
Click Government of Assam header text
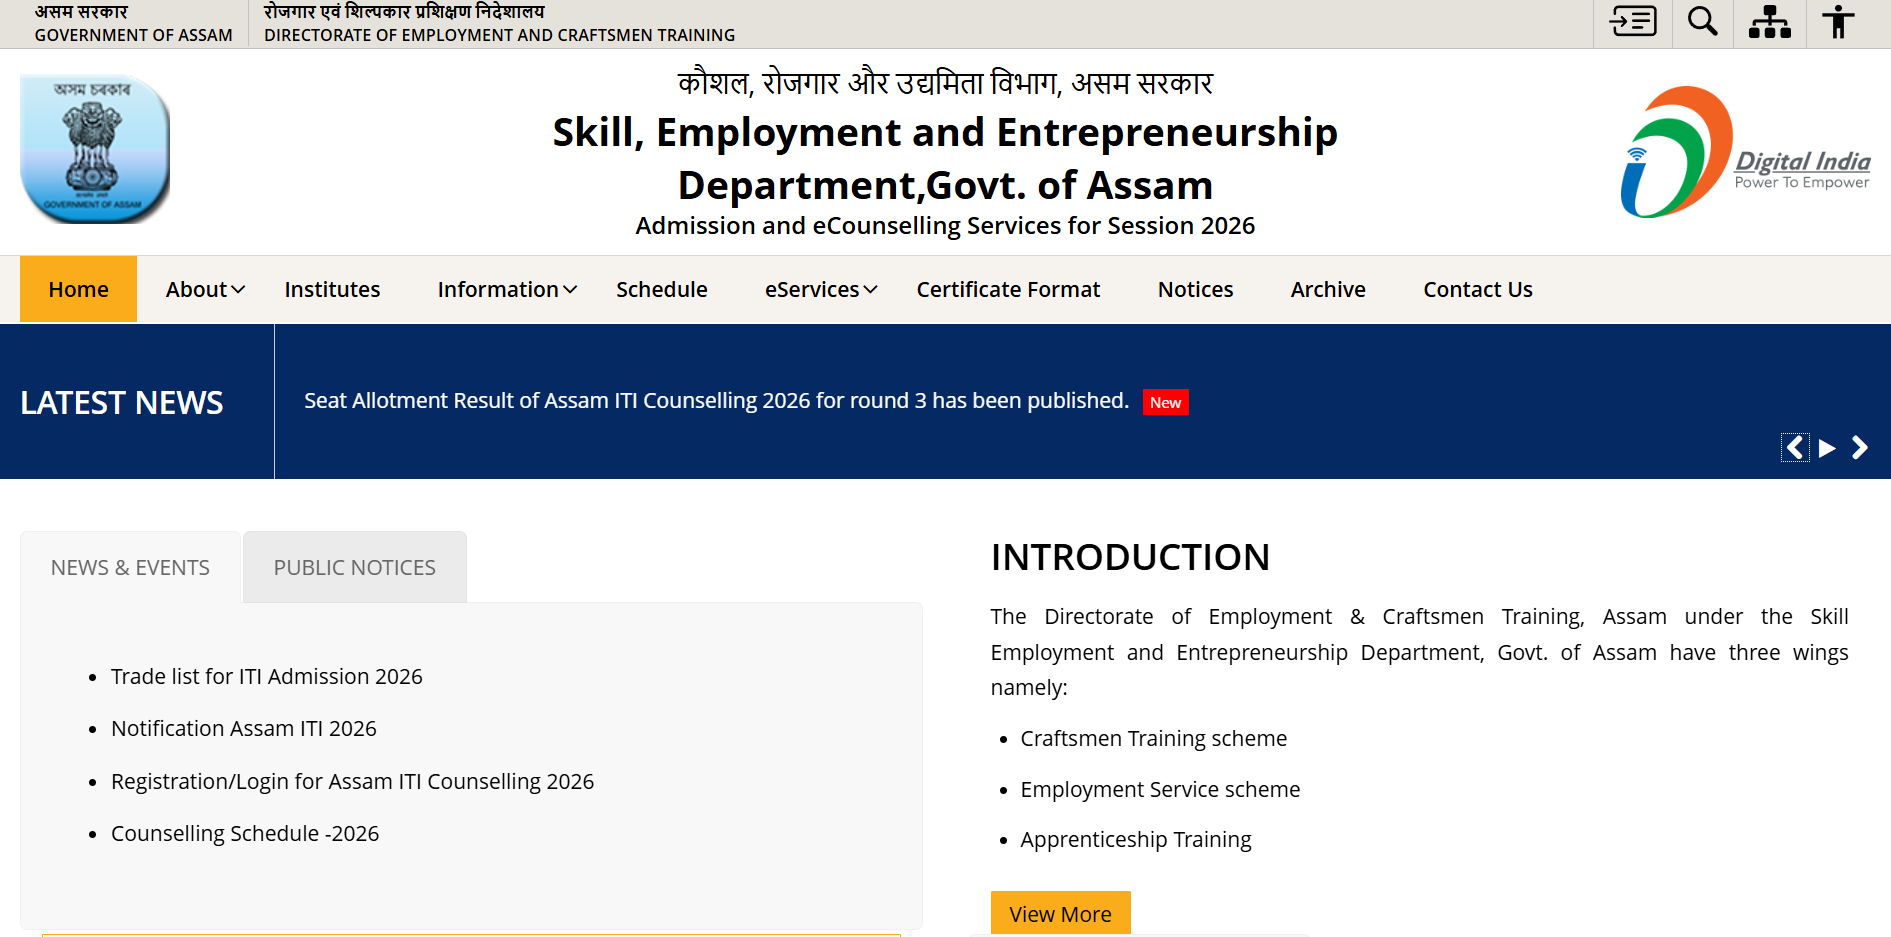pos(133,35)
